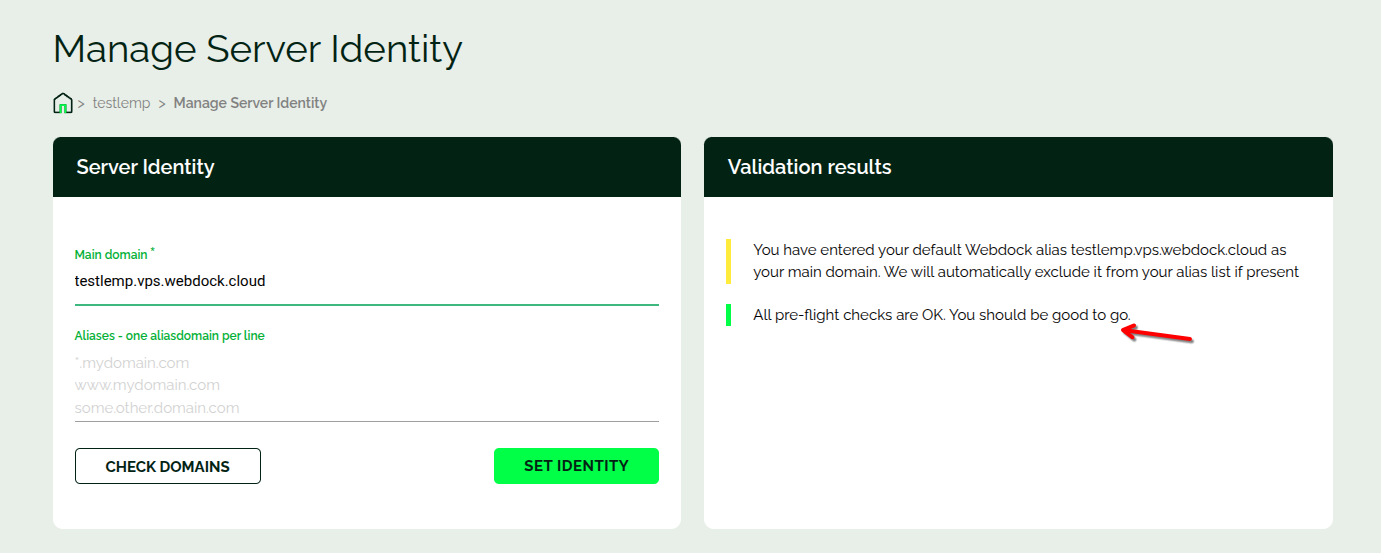1381x553 pixels.
Task: Click the Manage Server Identity page heading
Action: click(257, 49)
